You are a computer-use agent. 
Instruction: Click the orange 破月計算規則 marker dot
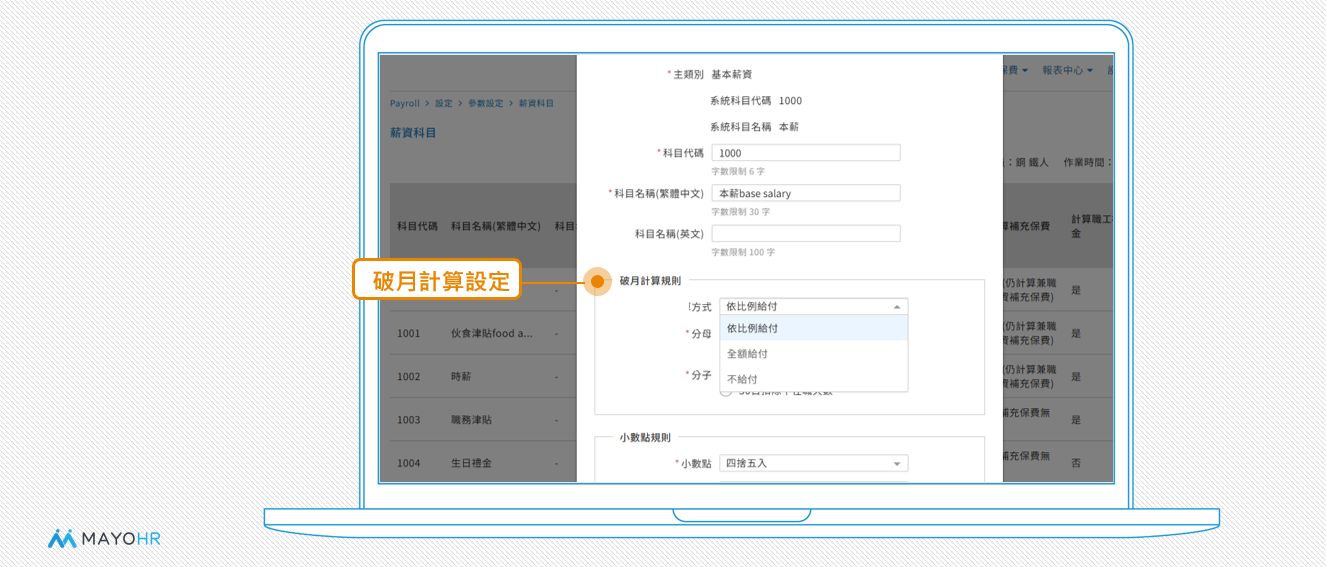(597, 282)
